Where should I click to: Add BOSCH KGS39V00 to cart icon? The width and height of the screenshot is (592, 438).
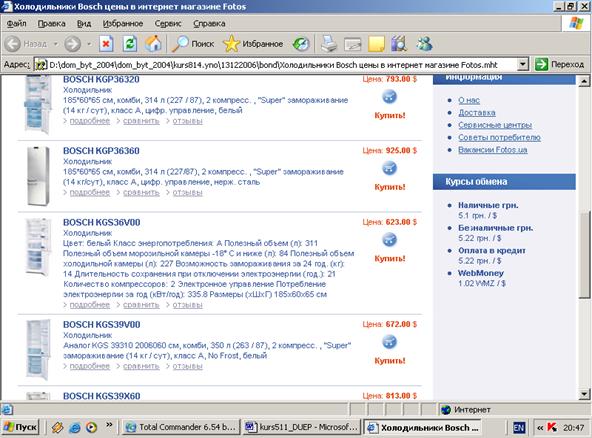point(389,342)
